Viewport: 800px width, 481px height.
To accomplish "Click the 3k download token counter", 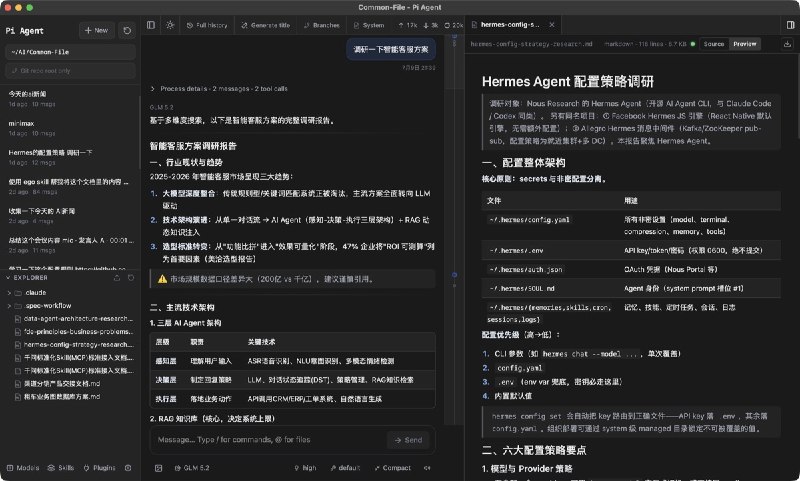I will tap(431, 25).
